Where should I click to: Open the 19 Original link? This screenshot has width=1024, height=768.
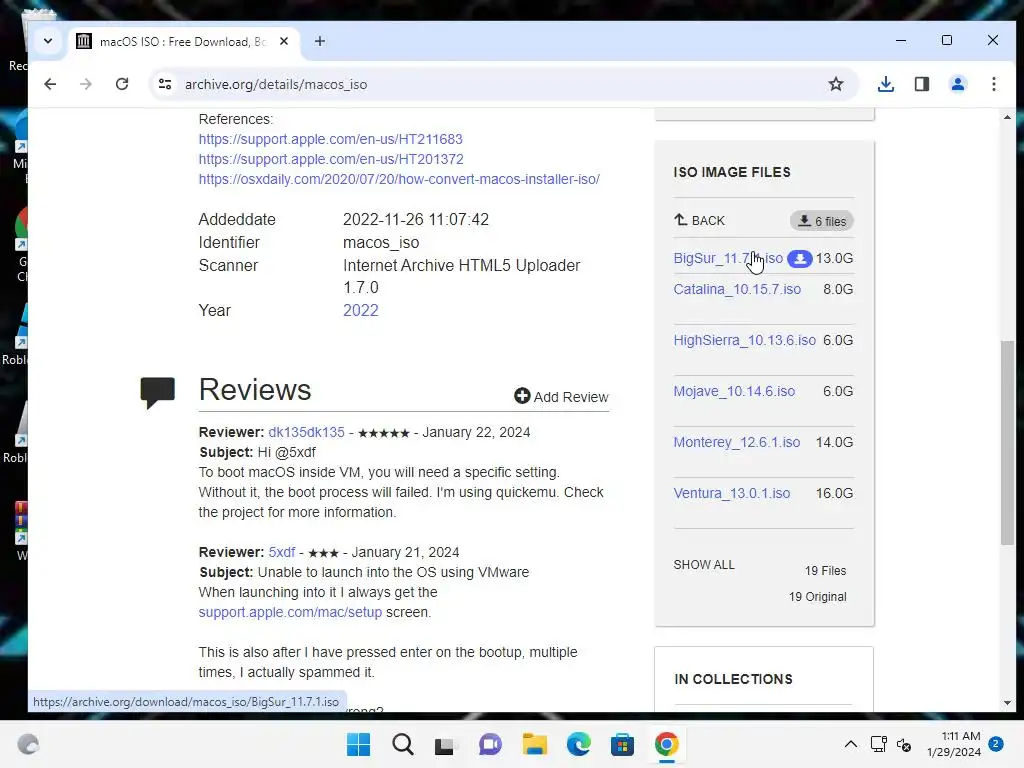pyautogui.click(x=817, y=597)
